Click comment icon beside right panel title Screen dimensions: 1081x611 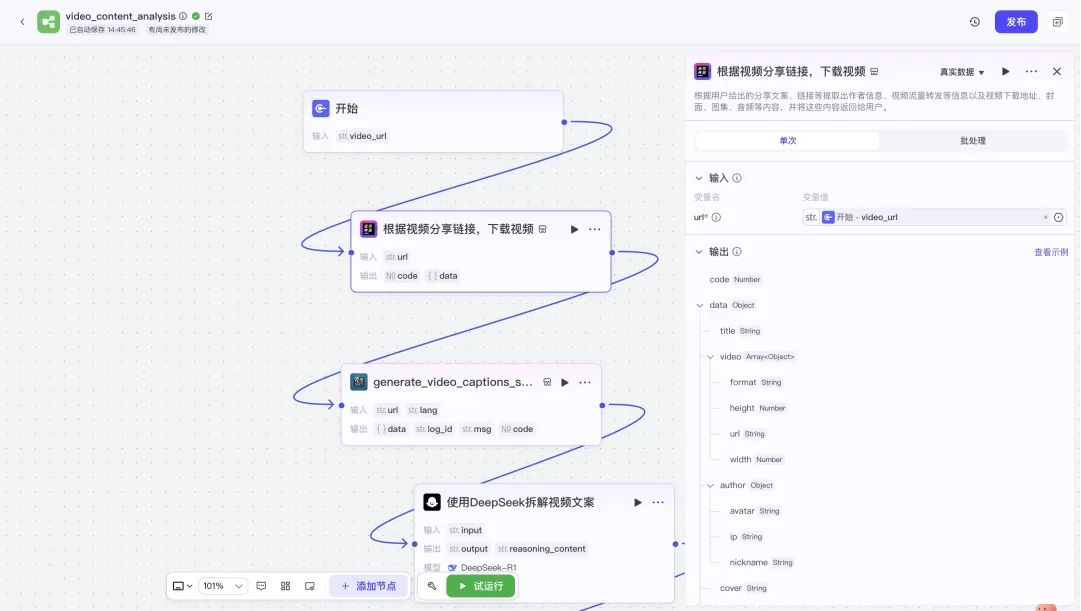pos(874,72)
